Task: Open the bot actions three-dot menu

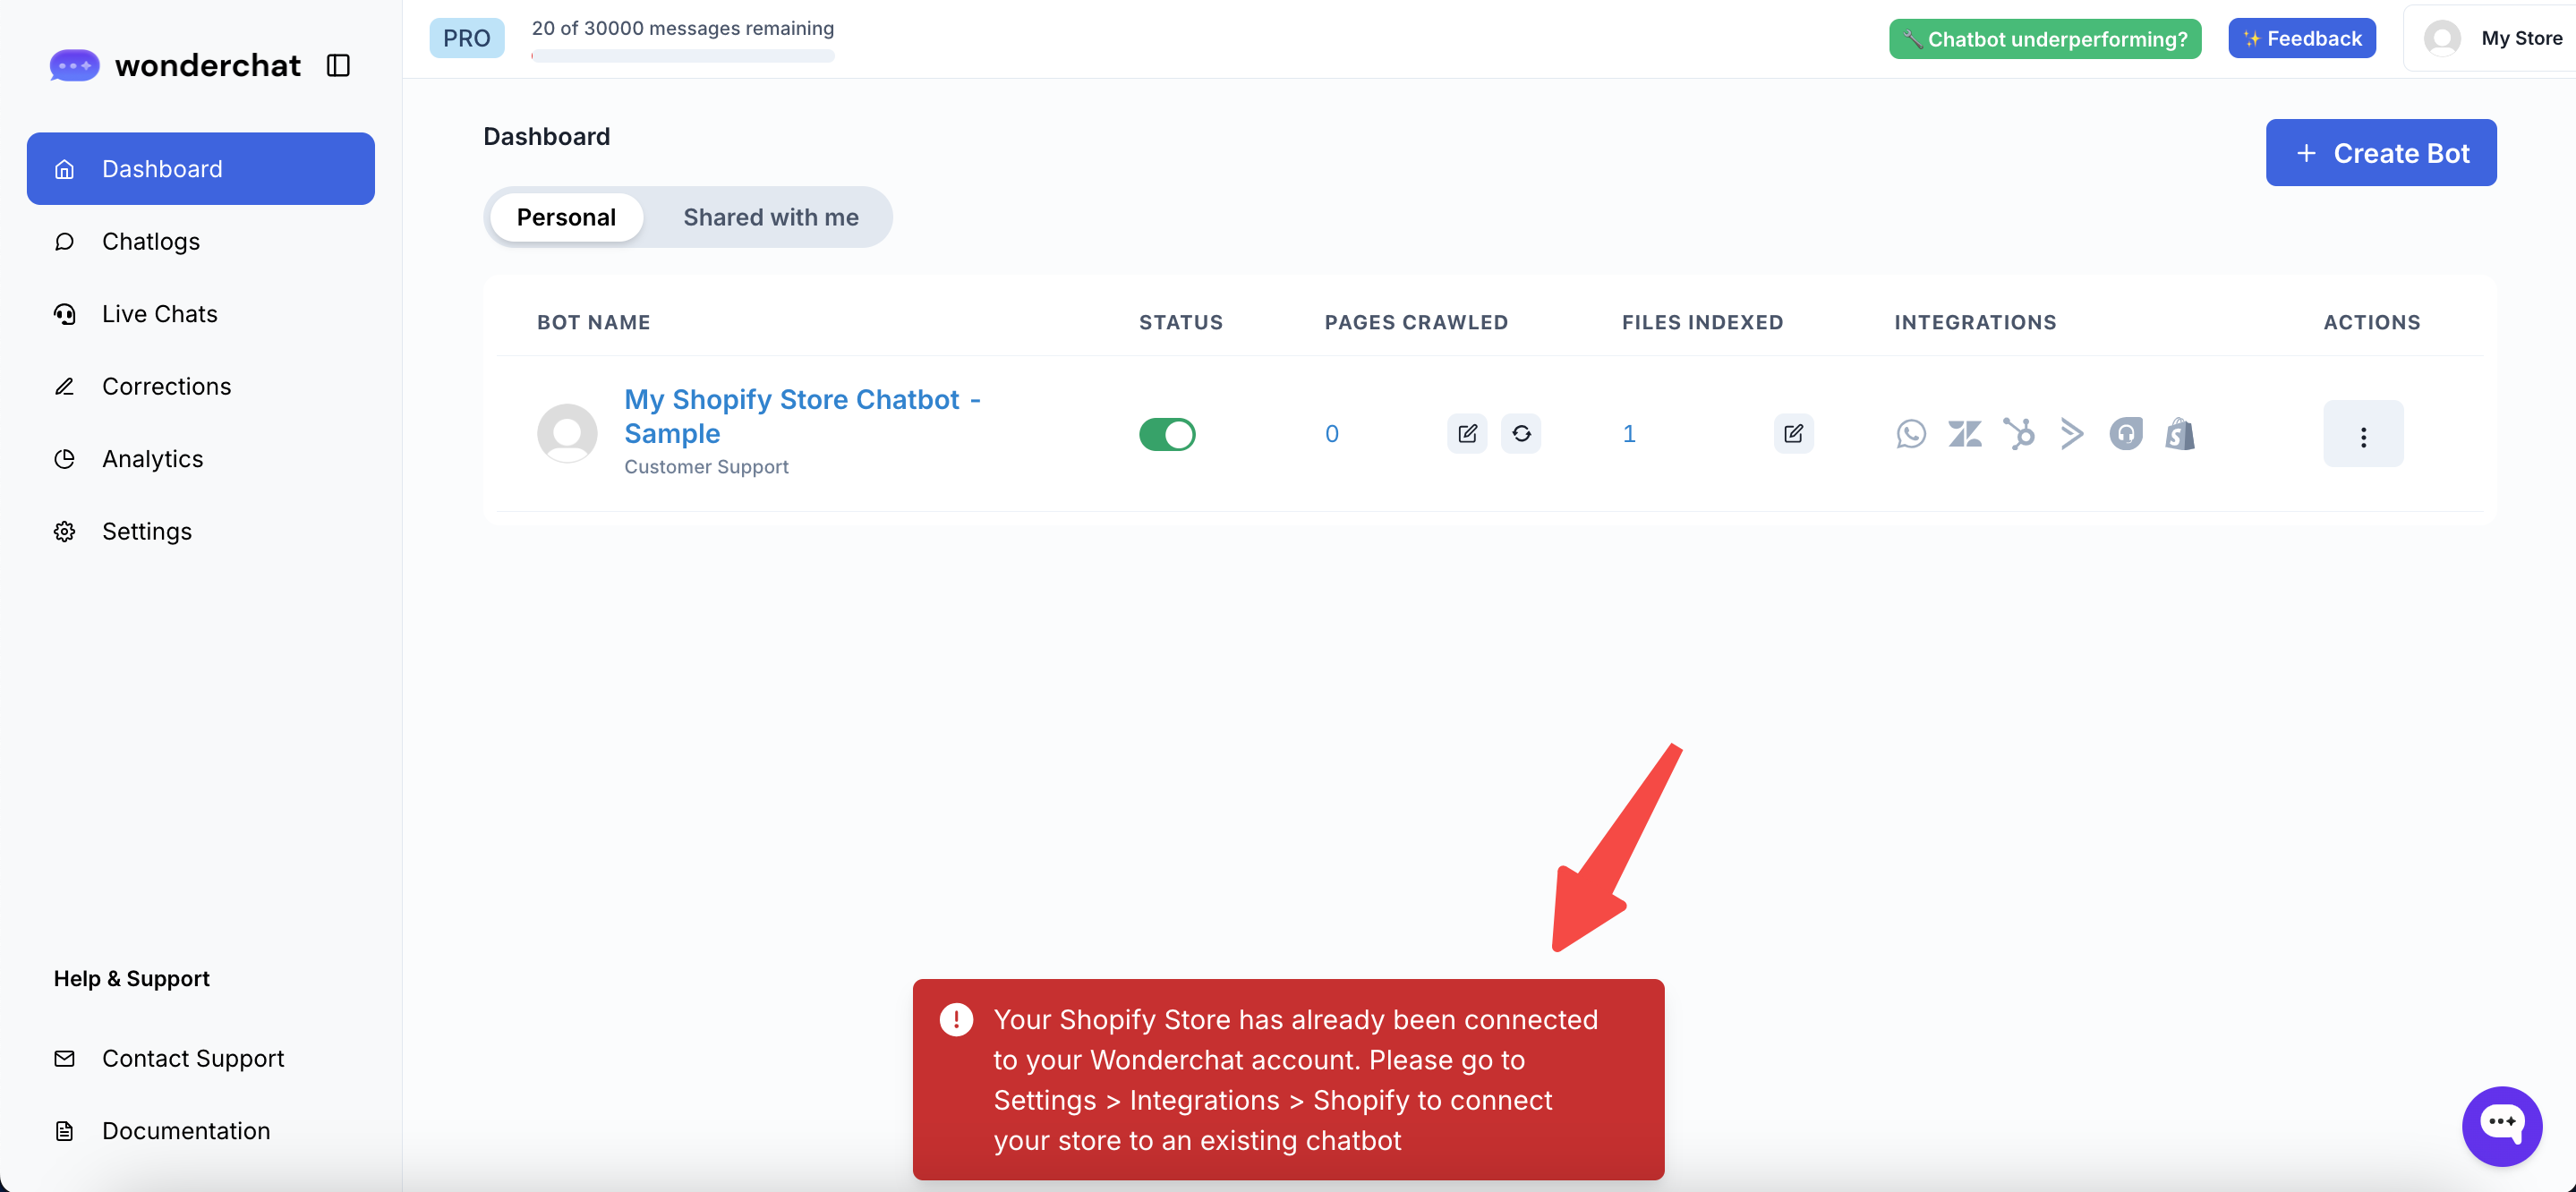Action: [2363, 435]
